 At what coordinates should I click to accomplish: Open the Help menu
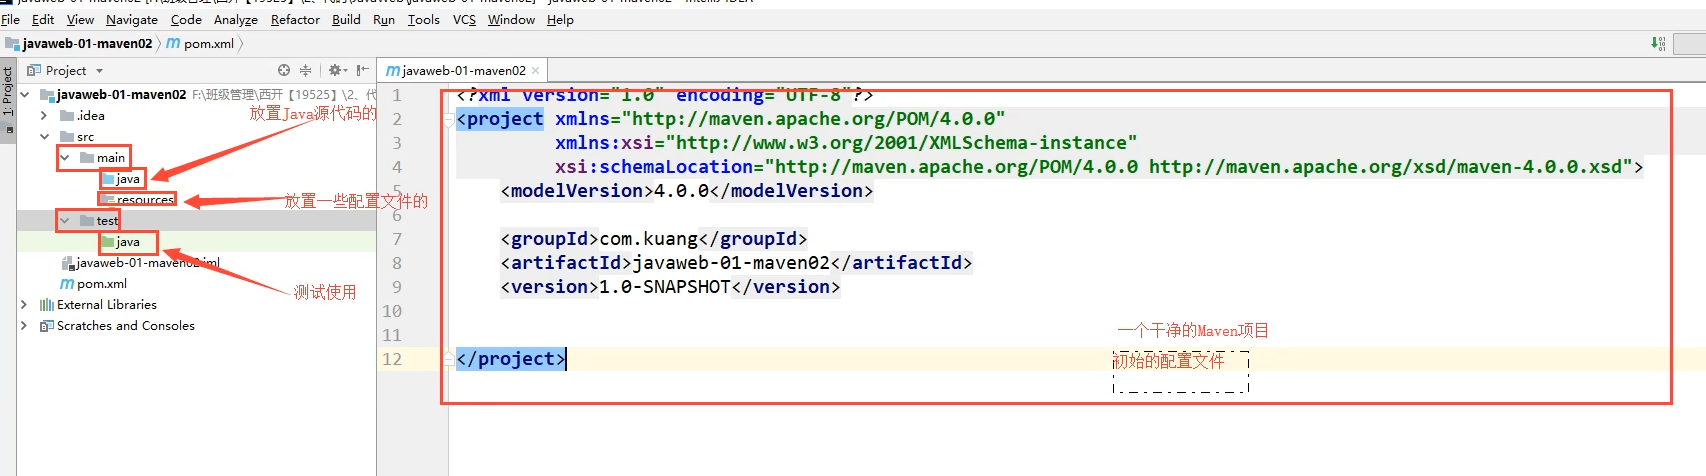560,19
